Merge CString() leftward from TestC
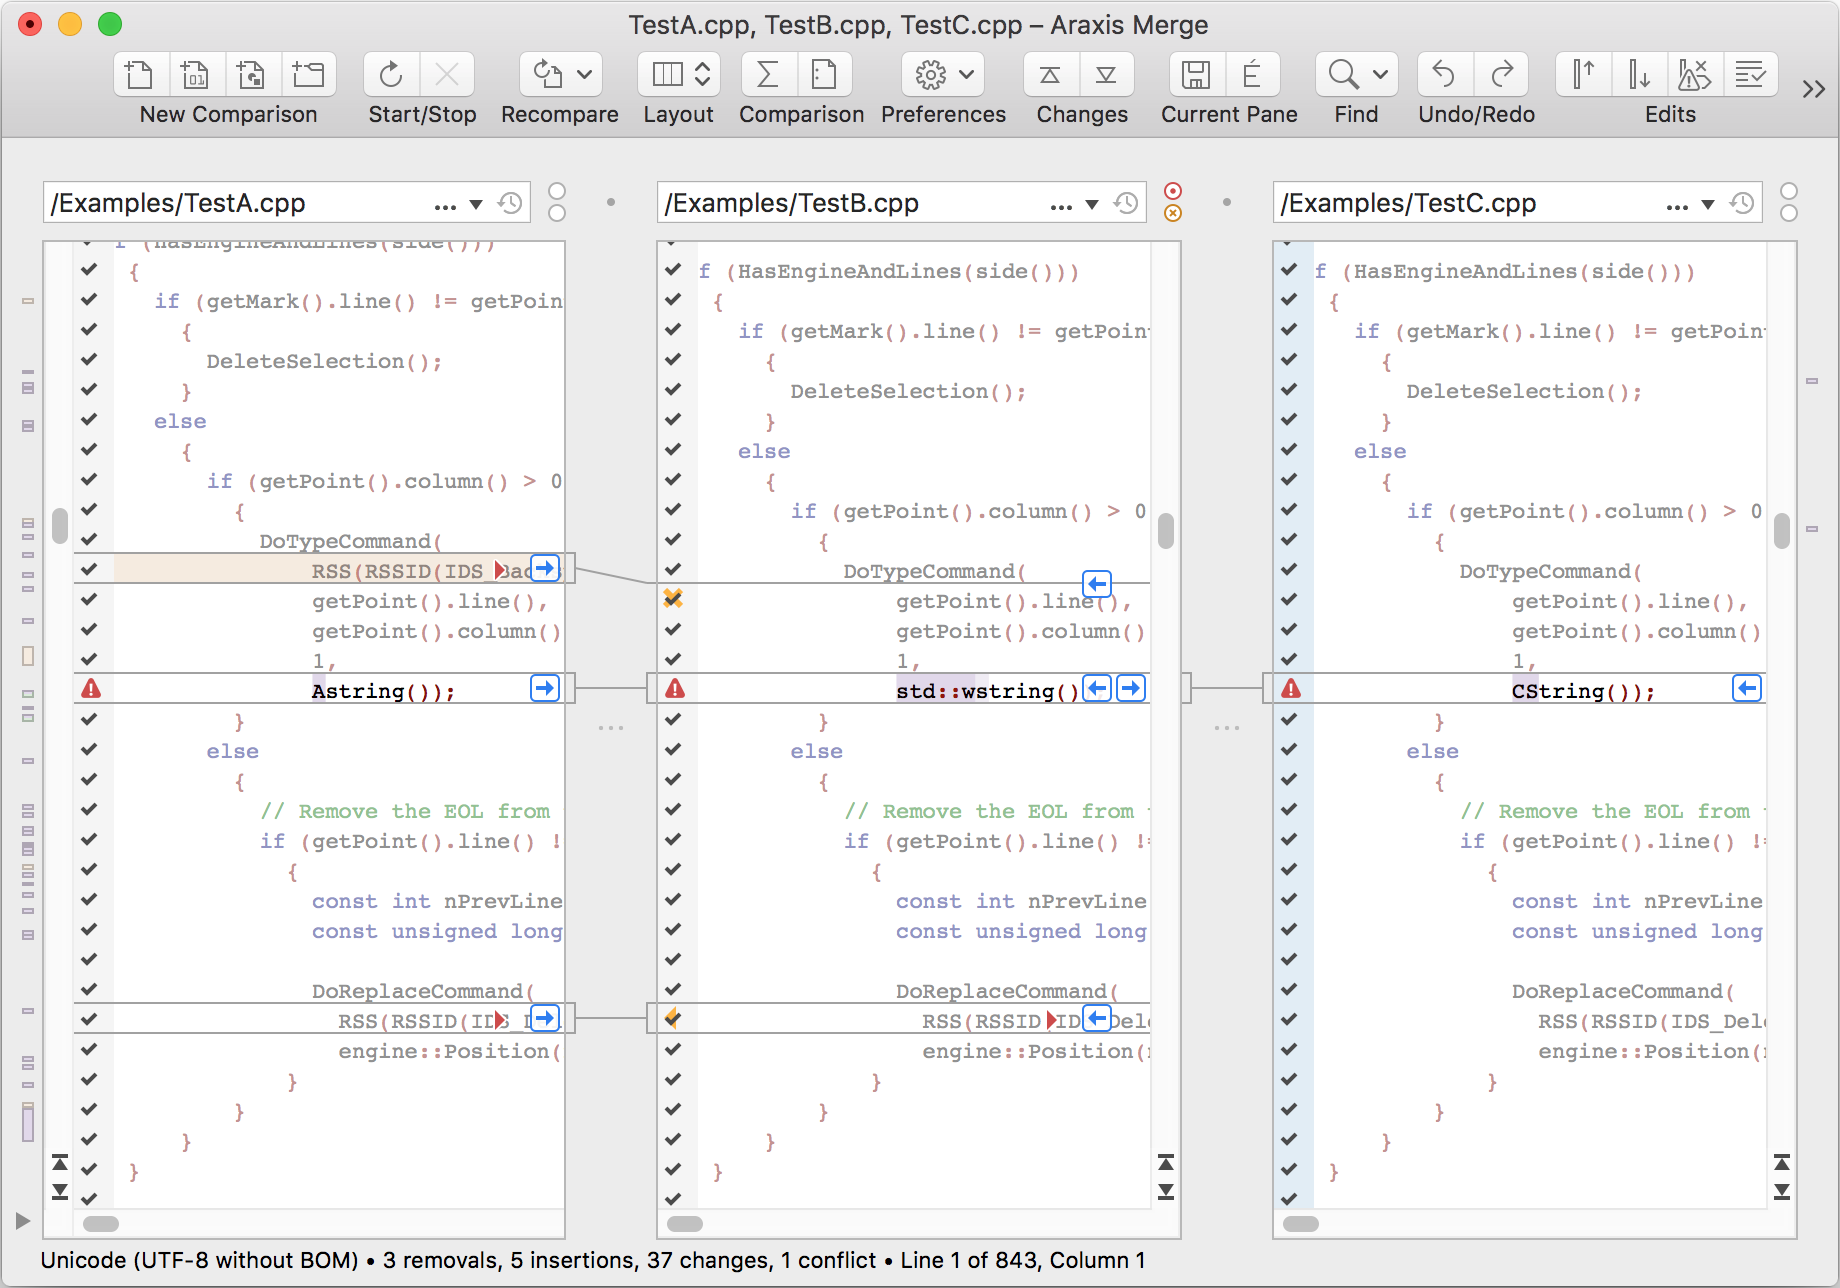Viewport: 1840px width, 1288px height. point(1747,688)
